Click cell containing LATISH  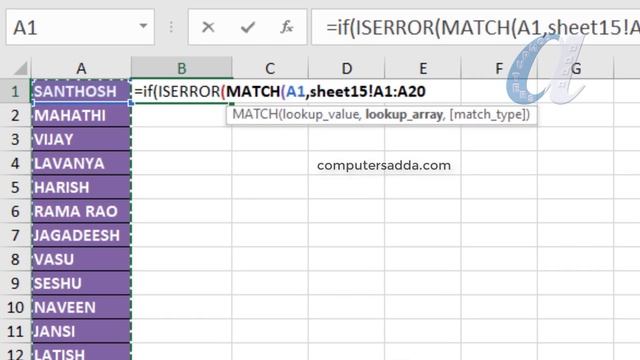point(81,352)
